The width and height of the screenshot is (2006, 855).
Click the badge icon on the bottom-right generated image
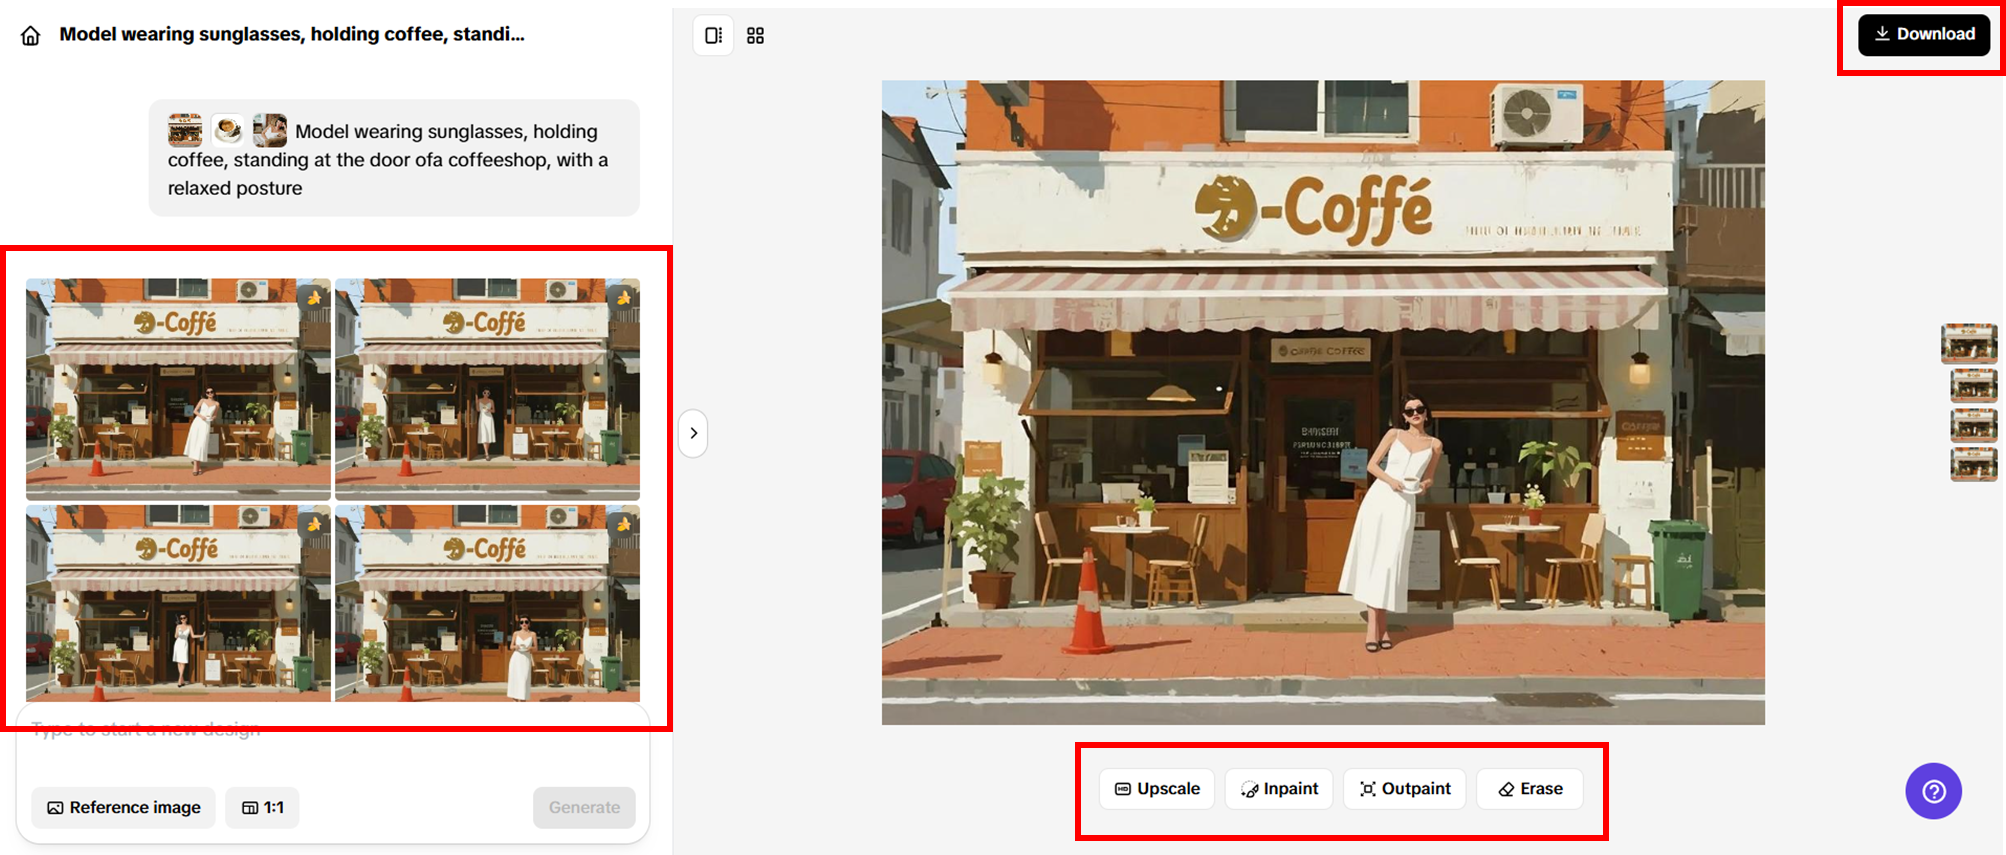(x=623, y=523)
